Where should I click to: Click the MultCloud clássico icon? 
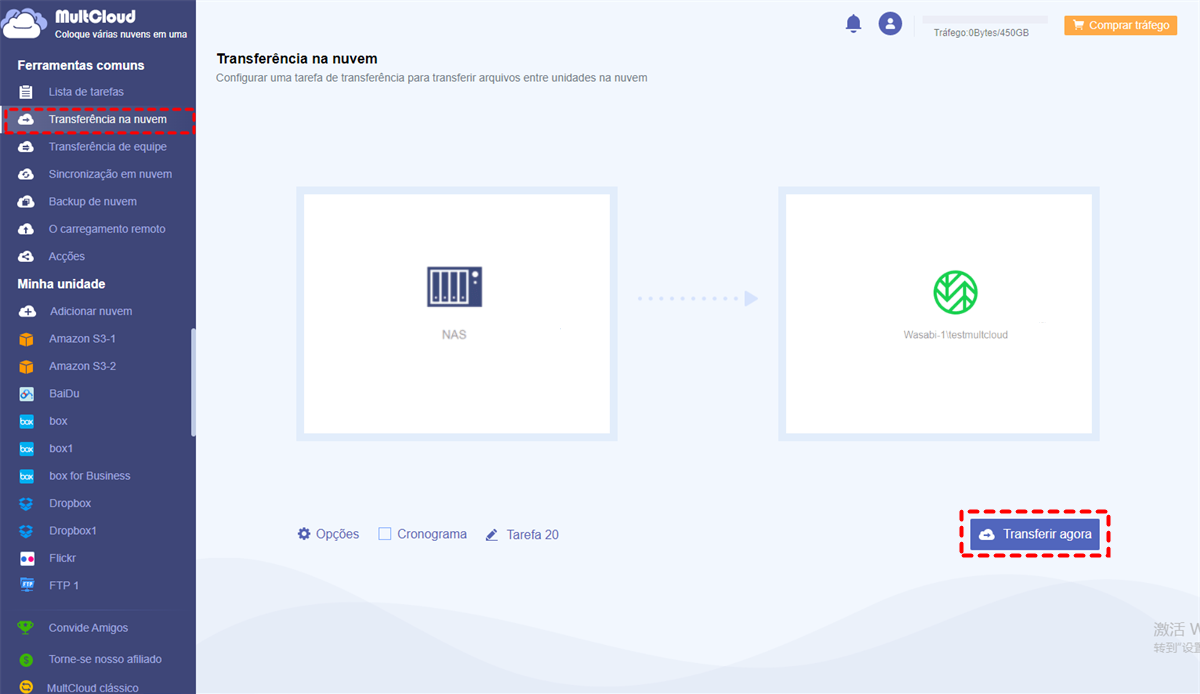[x=27, y=687]
